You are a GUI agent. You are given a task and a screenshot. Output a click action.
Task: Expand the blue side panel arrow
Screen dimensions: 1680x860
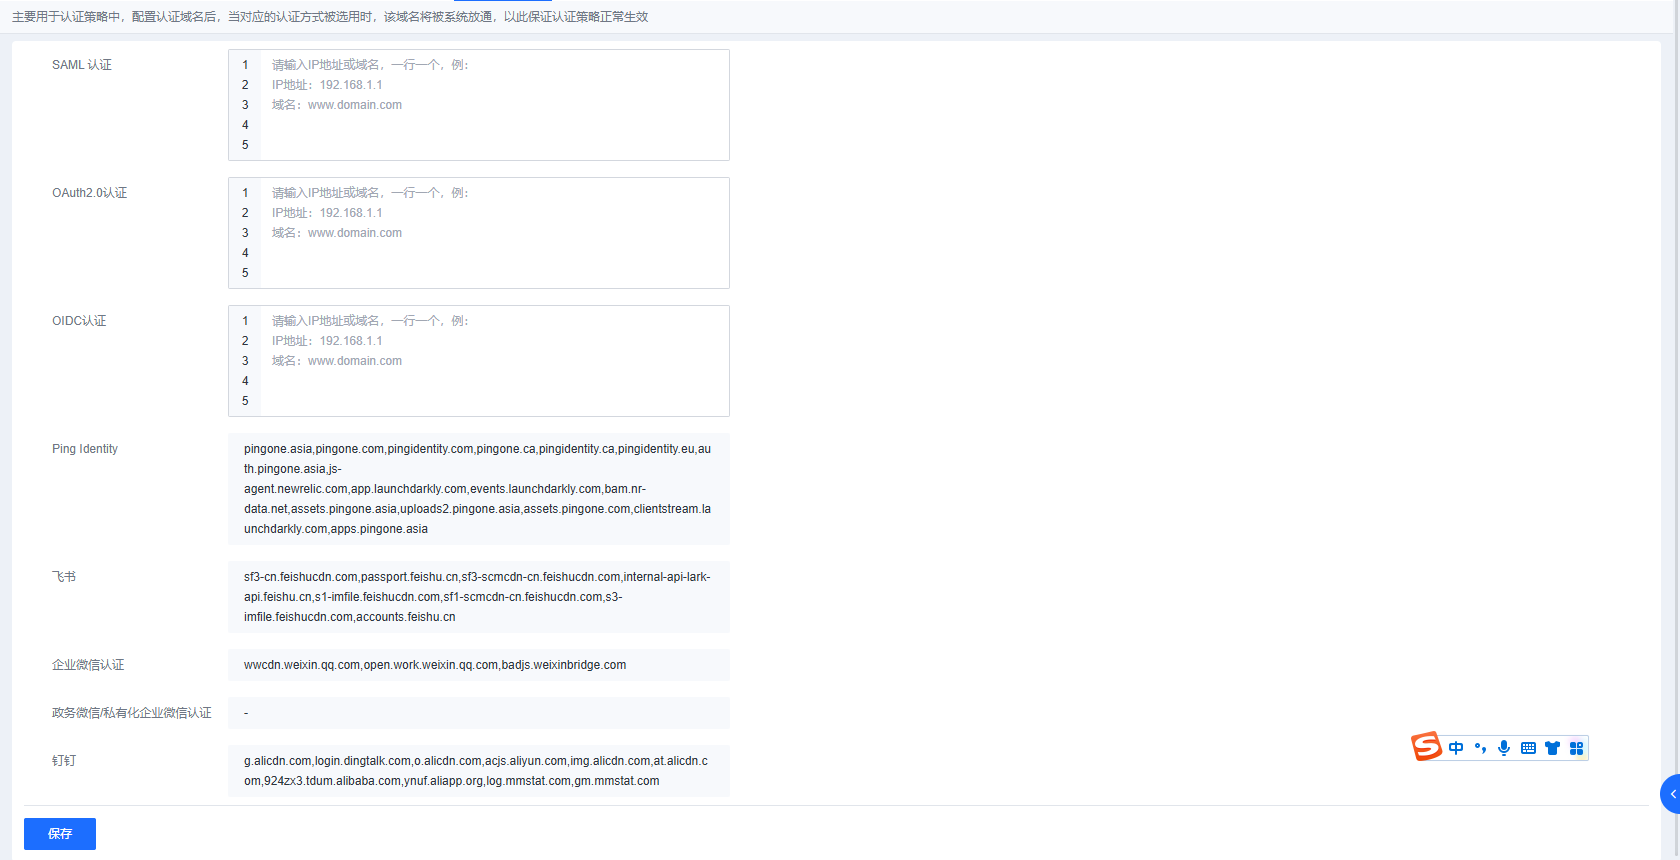pos(1671,794)
